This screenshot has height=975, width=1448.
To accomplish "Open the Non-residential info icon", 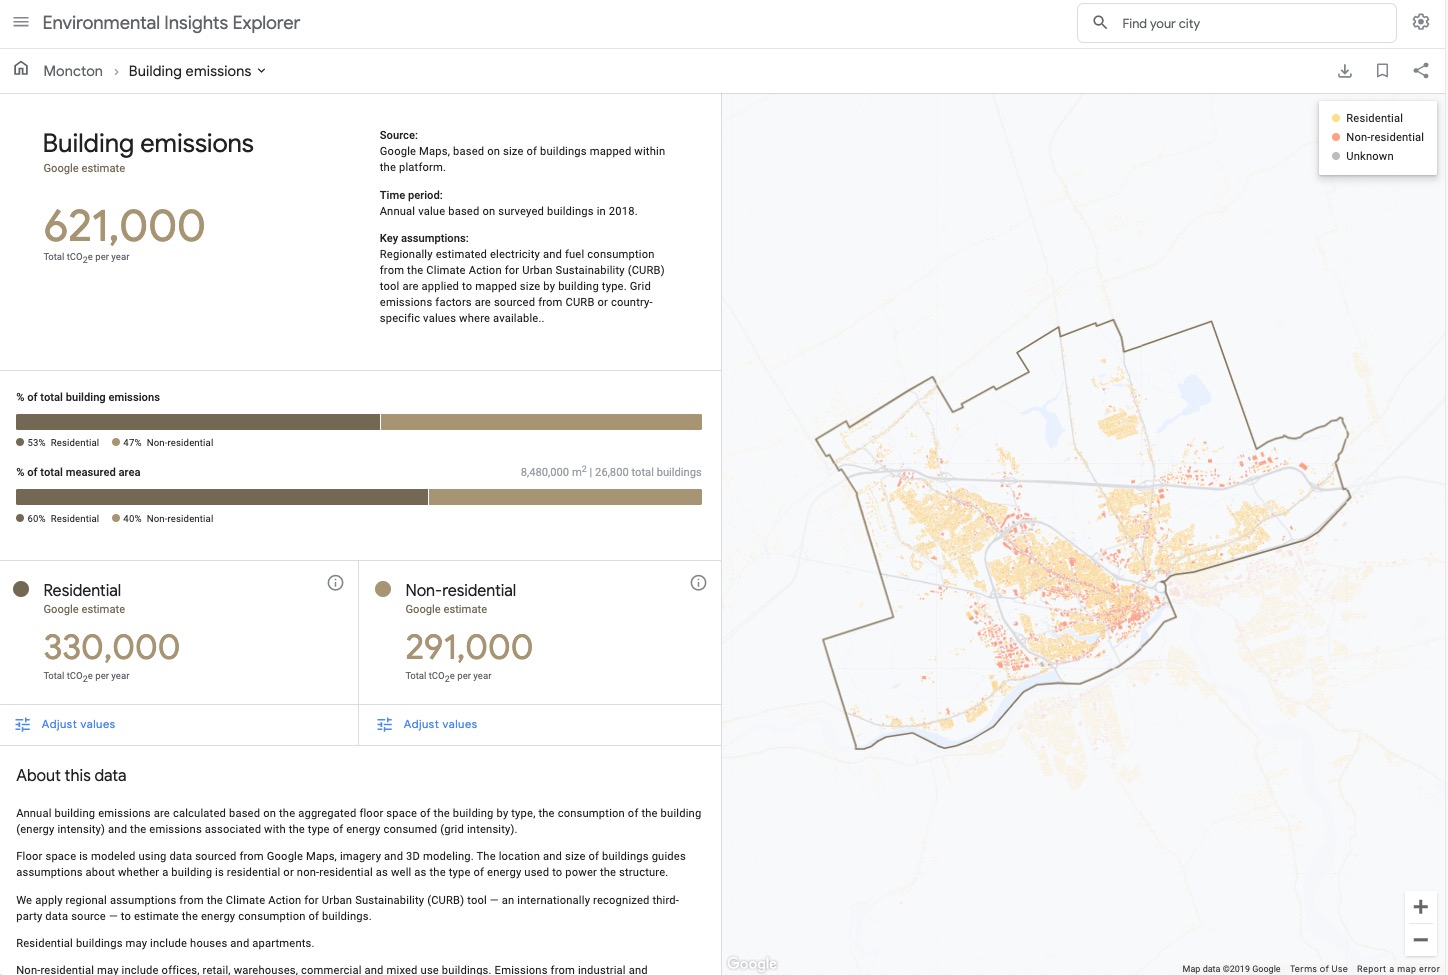I will click(x=699, y=583).
